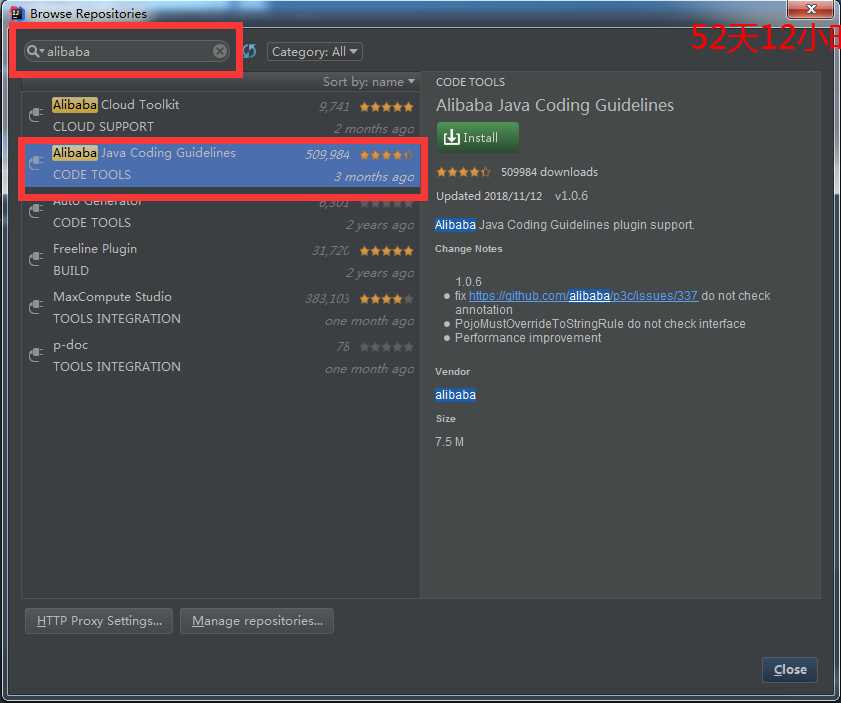The image size is (841, 703).
Task: Click the 509984 downloads text
Action: click(549, 172)
